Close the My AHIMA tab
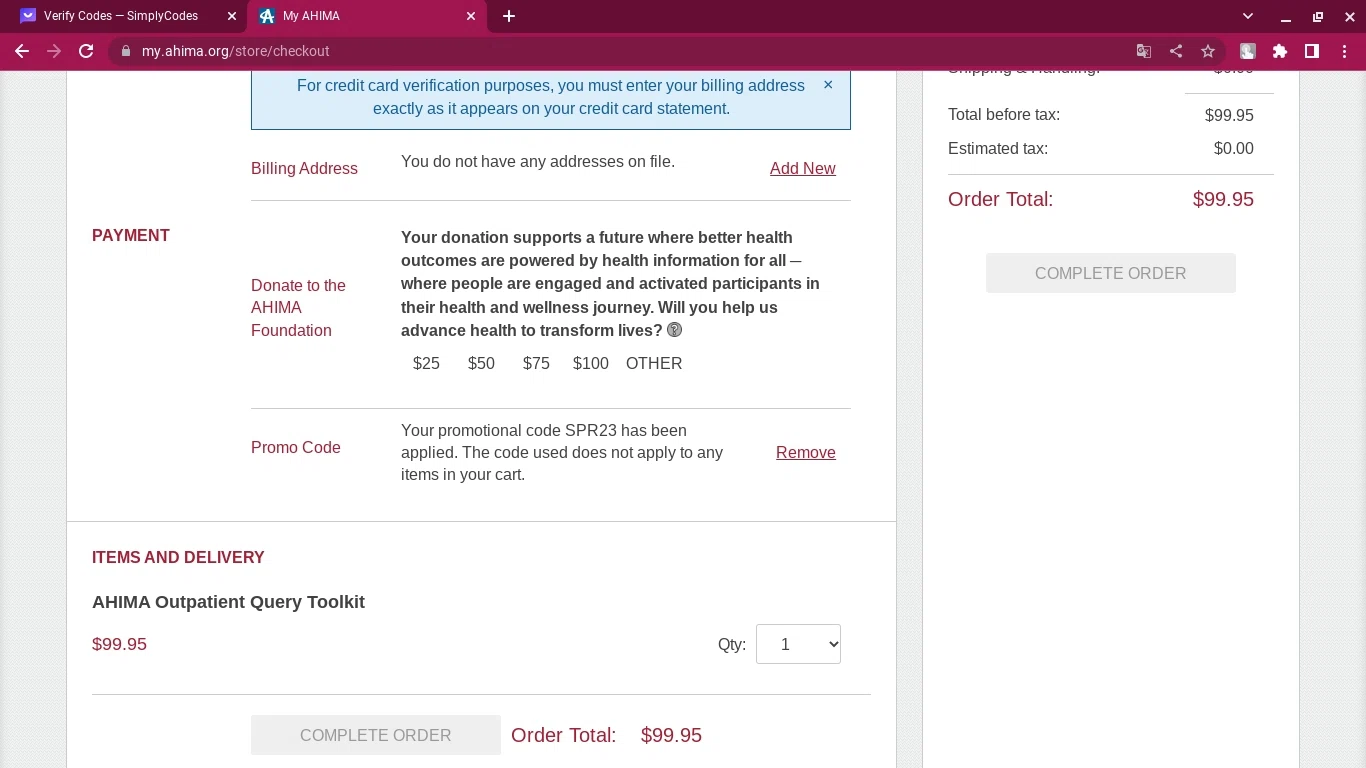Screen dimensions: 1366x768 coord(472,16)
